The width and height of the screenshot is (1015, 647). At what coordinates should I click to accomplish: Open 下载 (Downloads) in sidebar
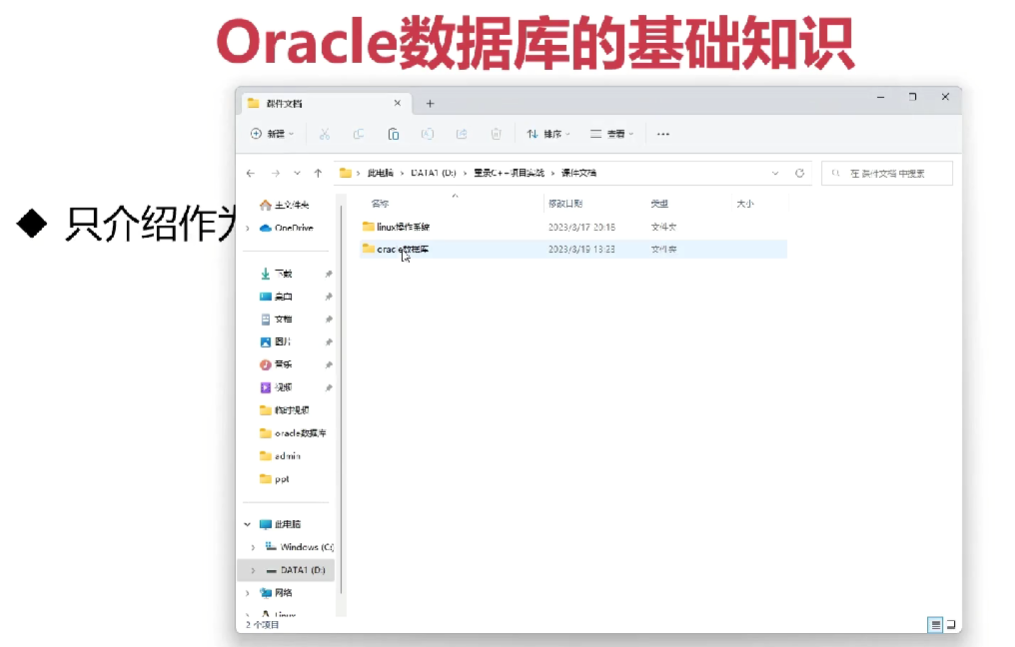(x=276, y=274)
